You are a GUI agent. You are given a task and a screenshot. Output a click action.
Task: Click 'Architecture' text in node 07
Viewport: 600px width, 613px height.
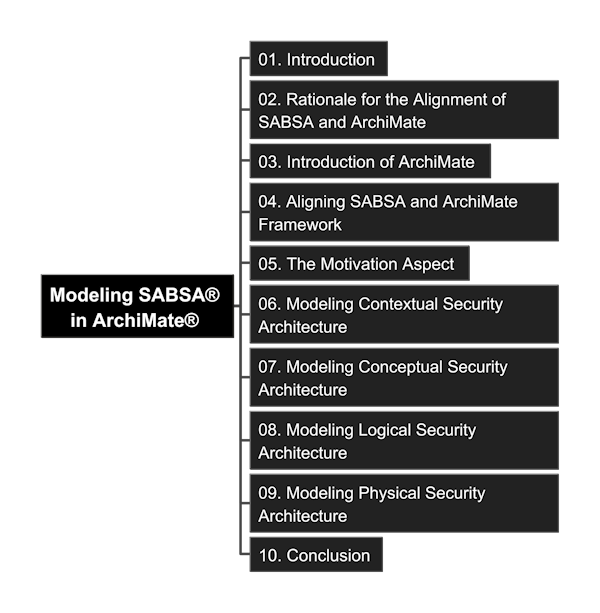303,390
